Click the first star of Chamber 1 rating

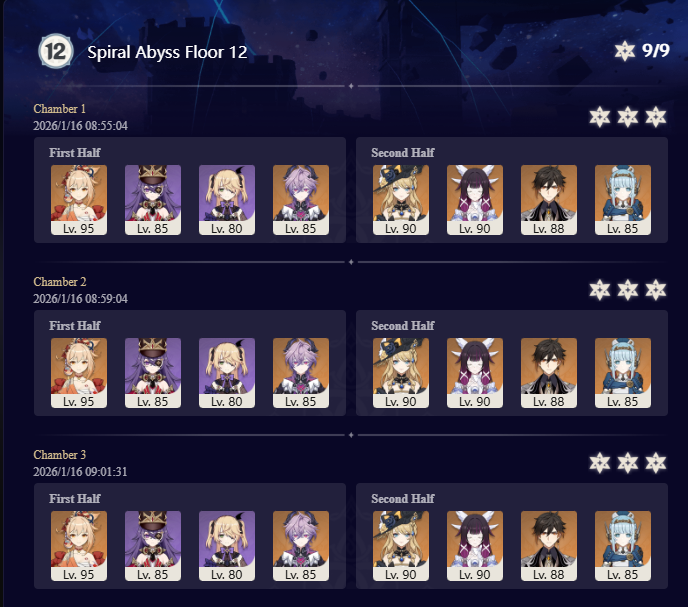click(600, 117)
